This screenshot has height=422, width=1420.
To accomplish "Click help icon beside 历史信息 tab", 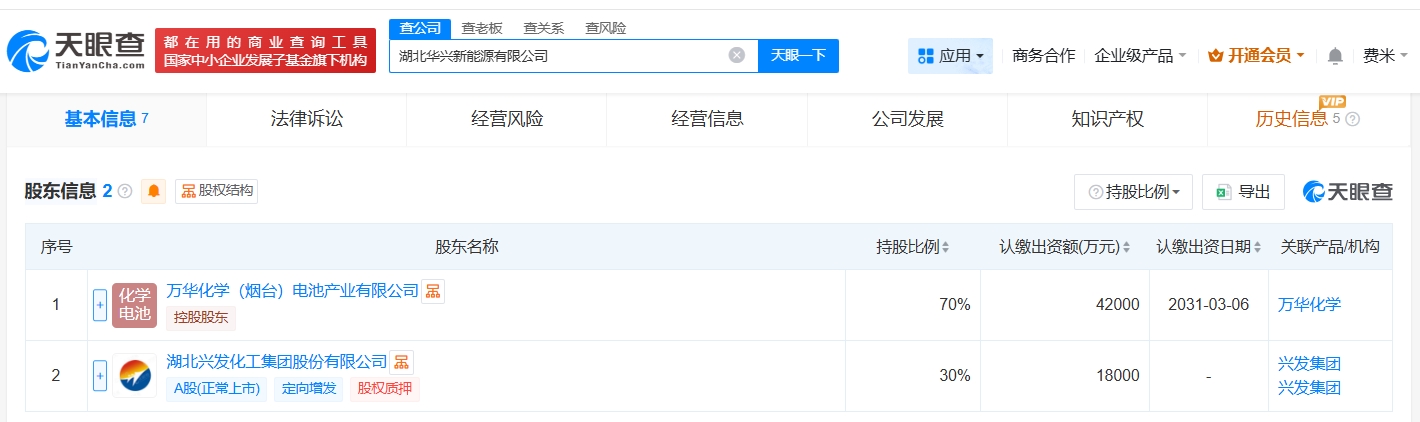I will pyautogui.click(x=1353, y=120).
